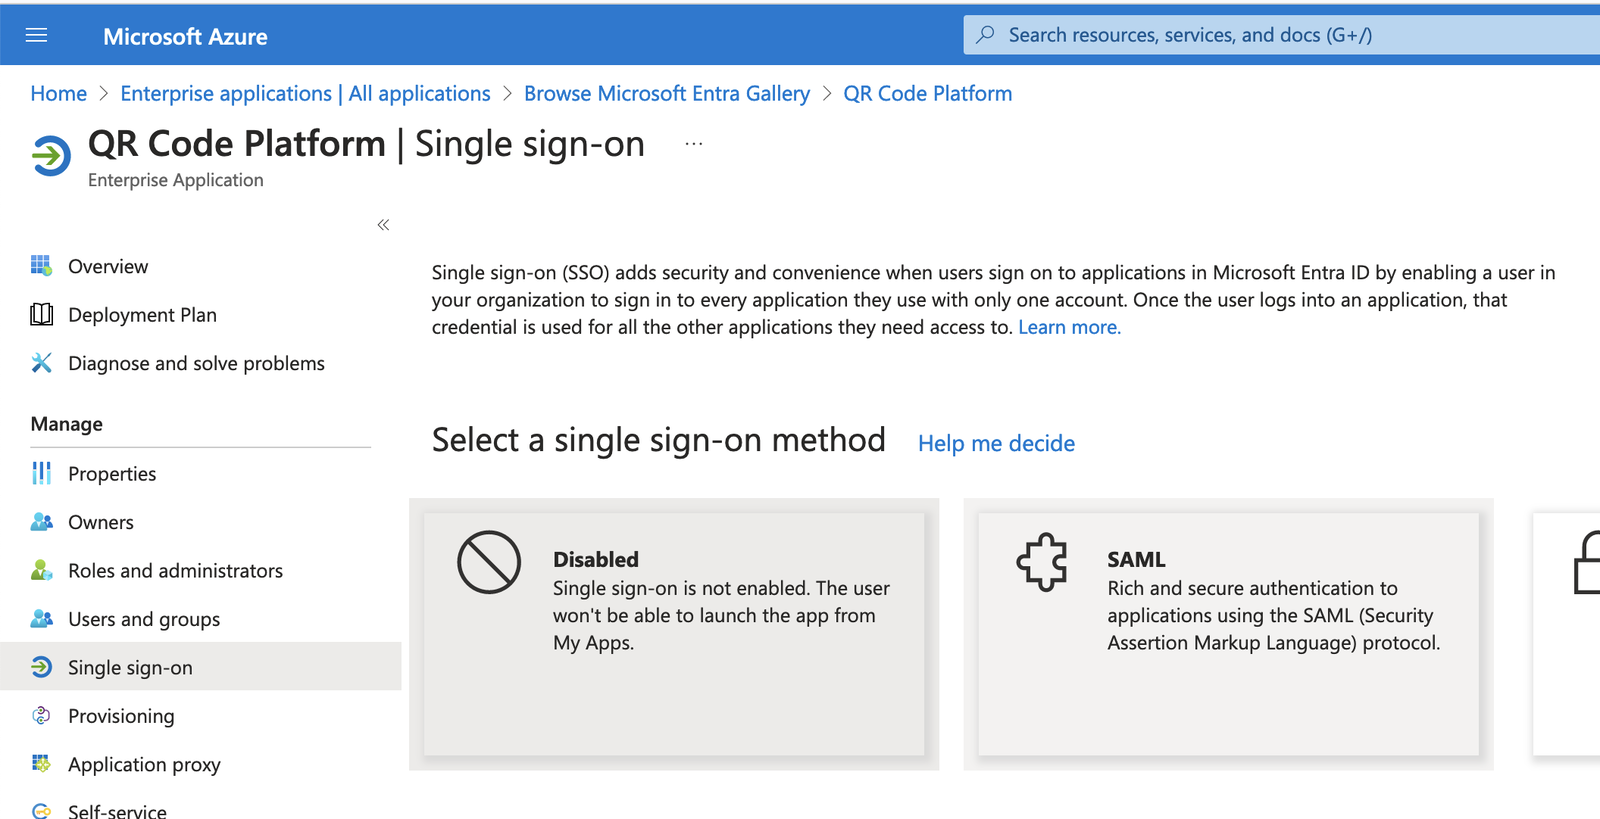Viewport: 1600px width, 819px height.
Task: Click the Learn more link
Action: pyautogui.click(x=1069, y=327)
